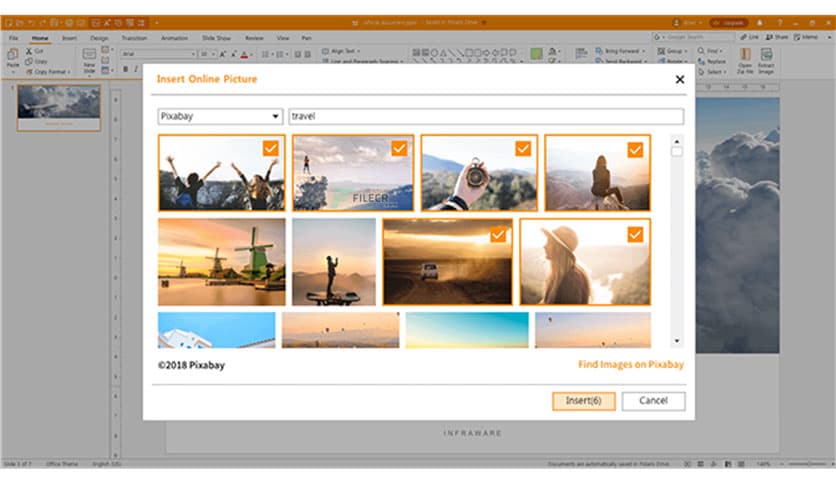836x484 pixels.
Task: Uncheck the woman sitting on rock checkbox
Action: [x=635, y=150]
